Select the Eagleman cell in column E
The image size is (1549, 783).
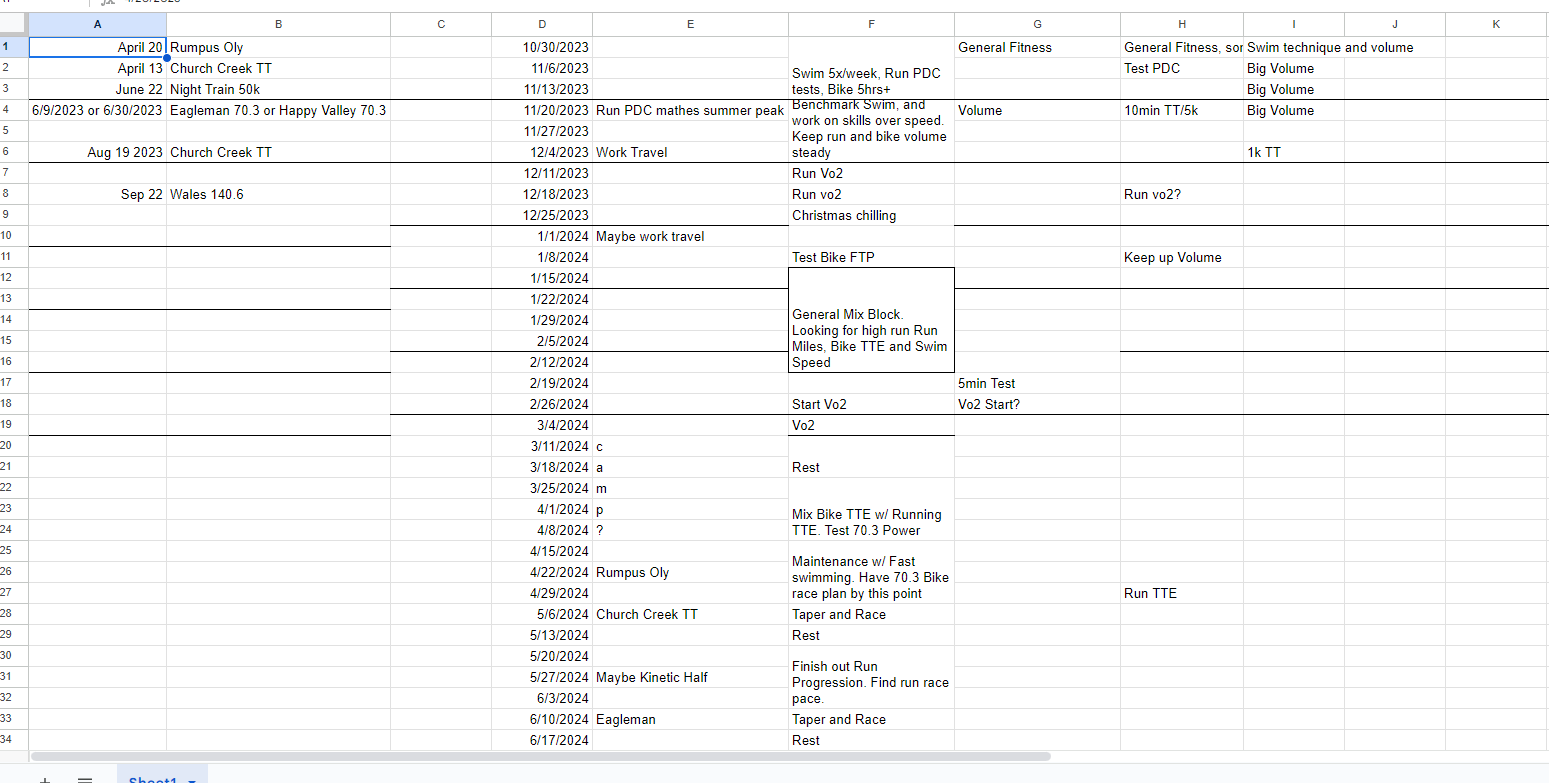click(x=689, y=719)
